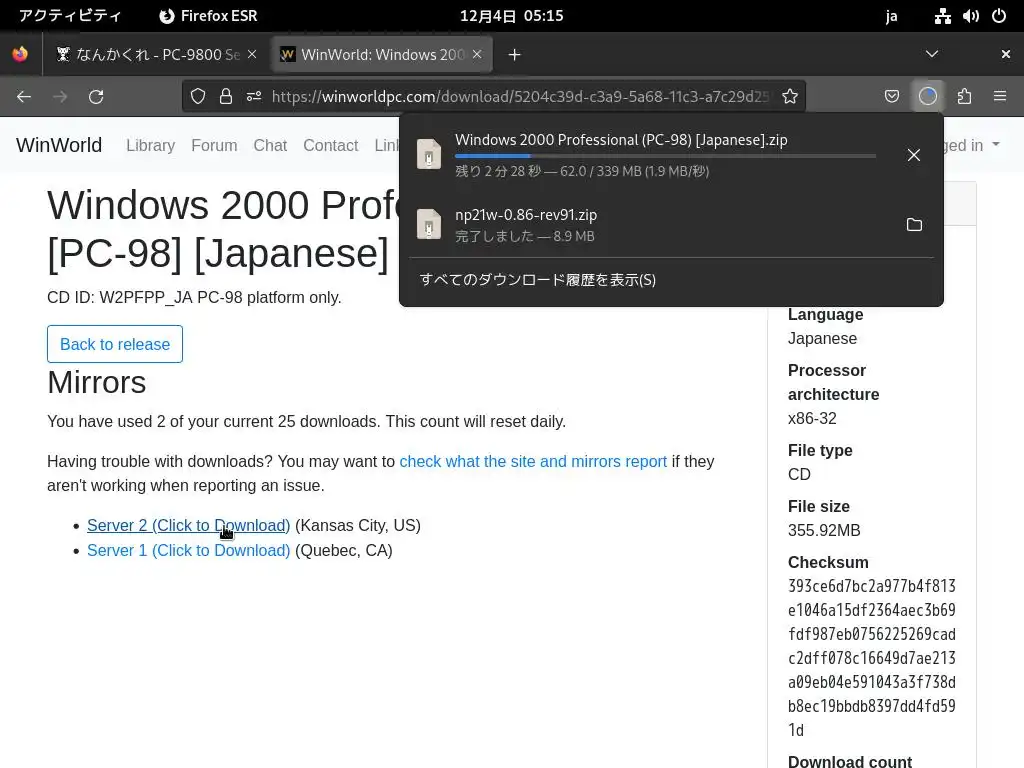The image size is (1024, 768).
Task: Open the extensions puzzle icon
Action: pyautogui.click(x=964, y=97)
